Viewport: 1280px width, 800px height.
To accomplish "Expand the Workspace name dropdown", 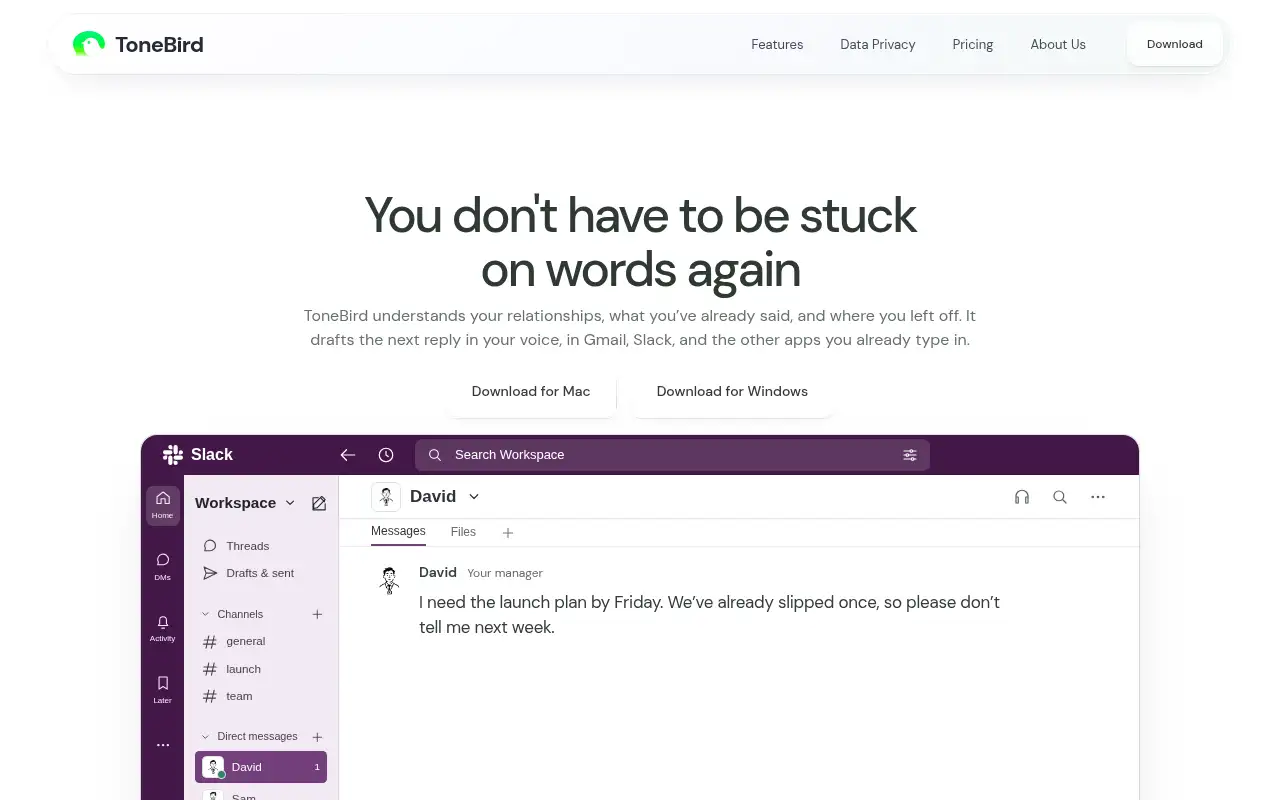I will [x=290, y=503].
